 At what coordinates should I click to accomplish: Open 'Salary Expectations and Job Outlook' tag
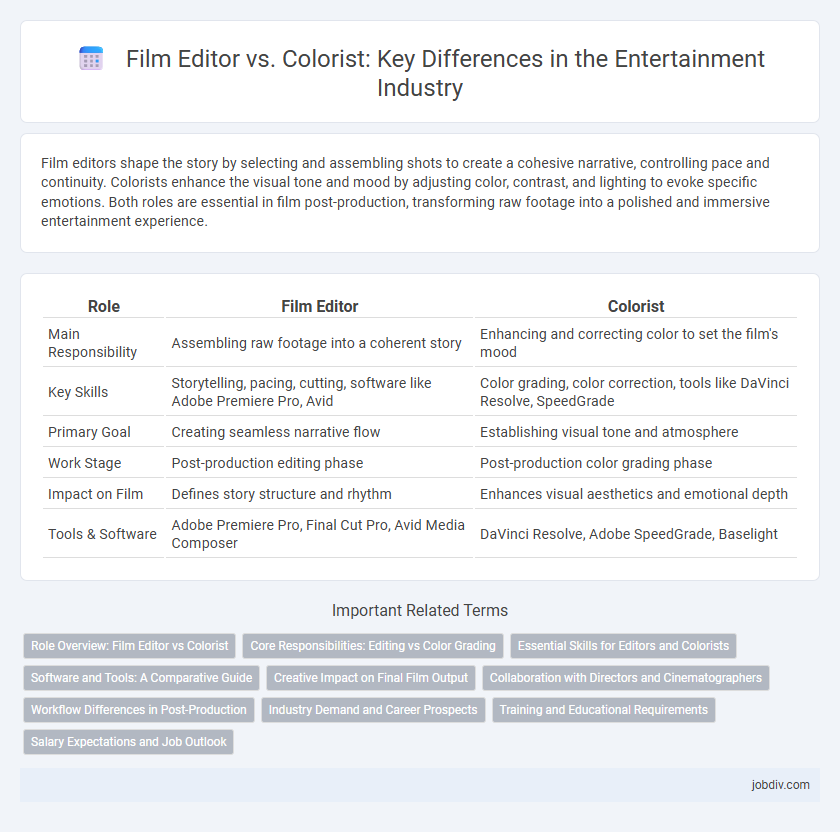coord(129,742)
